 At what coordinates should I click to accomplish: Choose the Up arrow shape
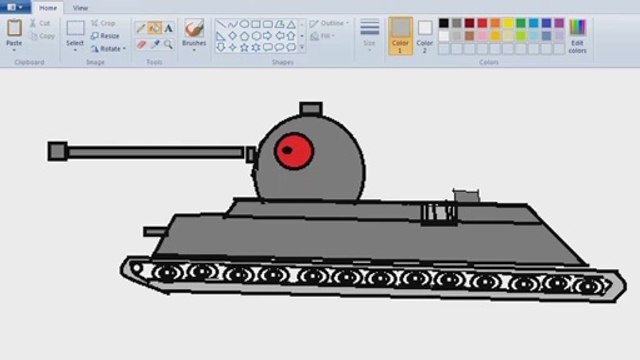click(x=291, y=36)
